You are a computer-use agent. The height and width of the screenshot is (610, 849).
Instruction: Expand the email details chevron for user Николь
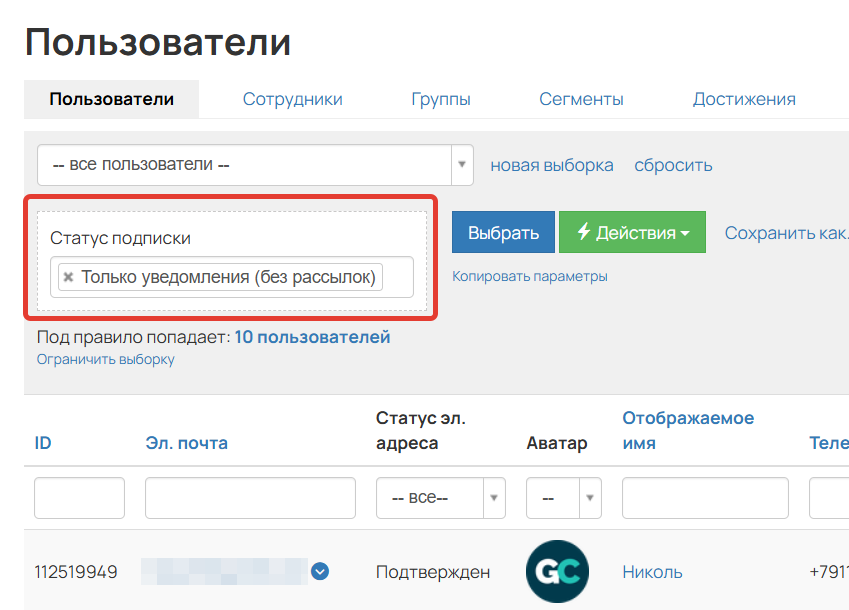[319, 571]
